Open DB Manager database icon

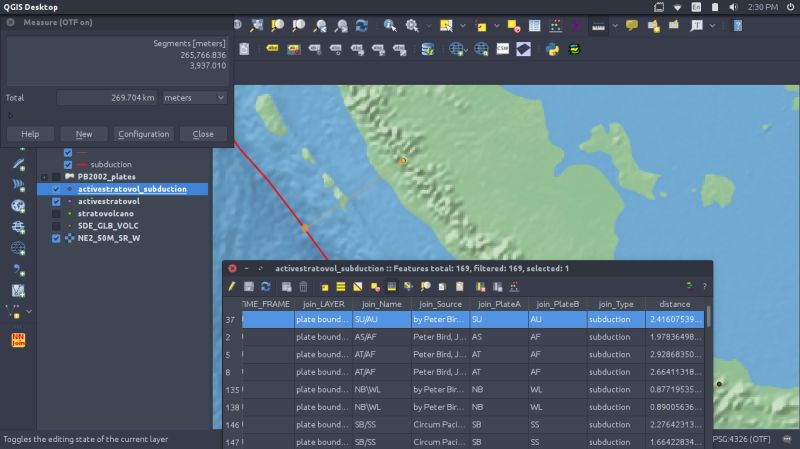[428, 49]
